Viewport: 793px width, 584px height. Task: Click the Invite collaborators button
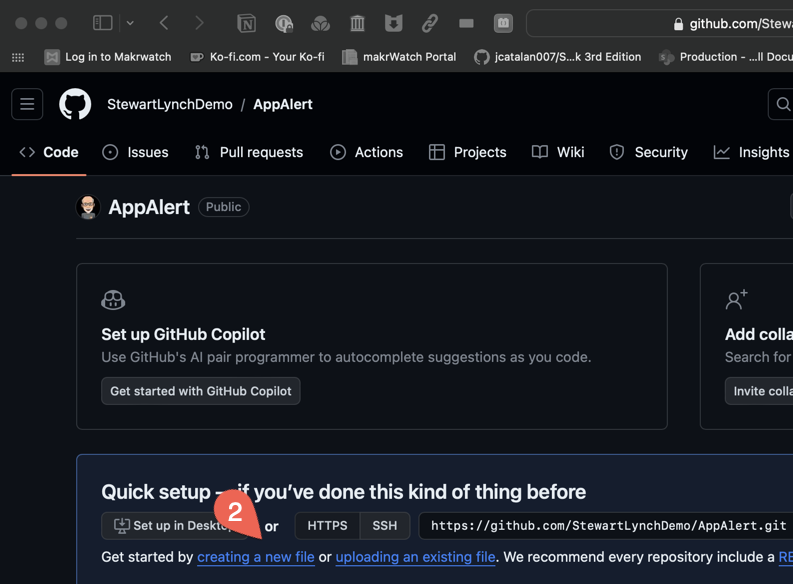coord(759,391)
